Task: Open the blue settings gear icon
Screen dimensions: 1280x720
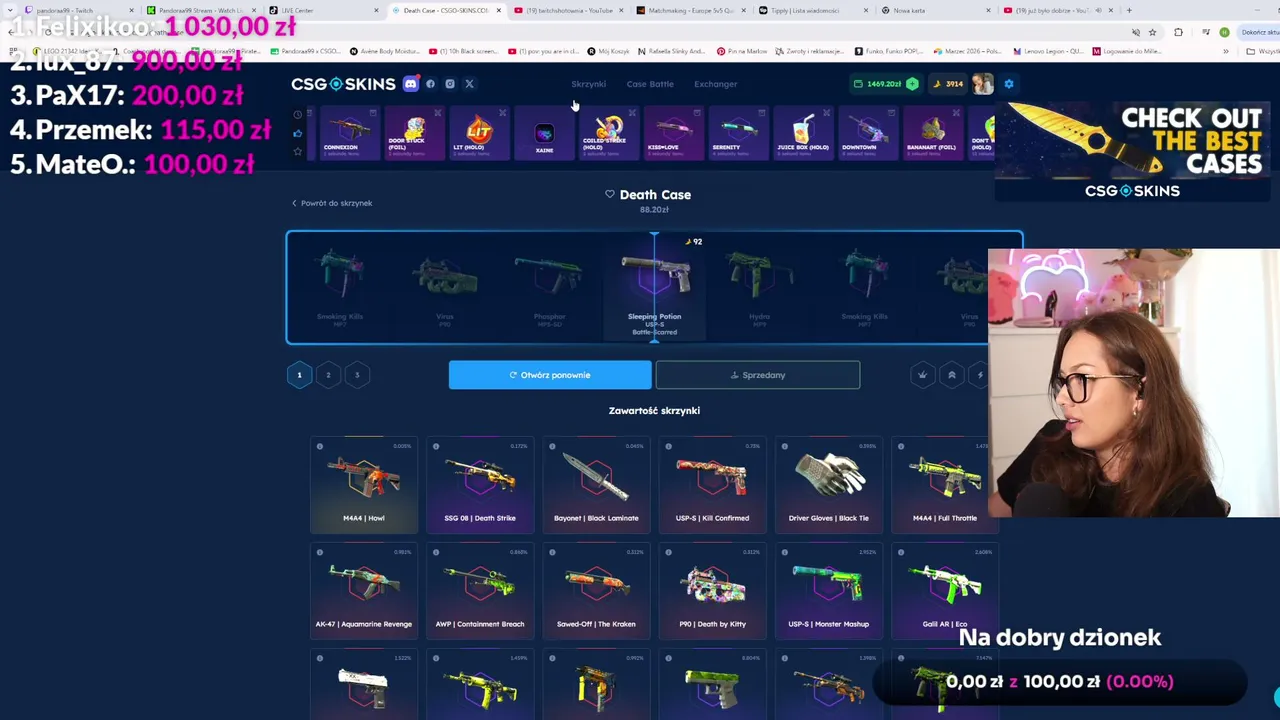Action: (x=1008, y=84)
